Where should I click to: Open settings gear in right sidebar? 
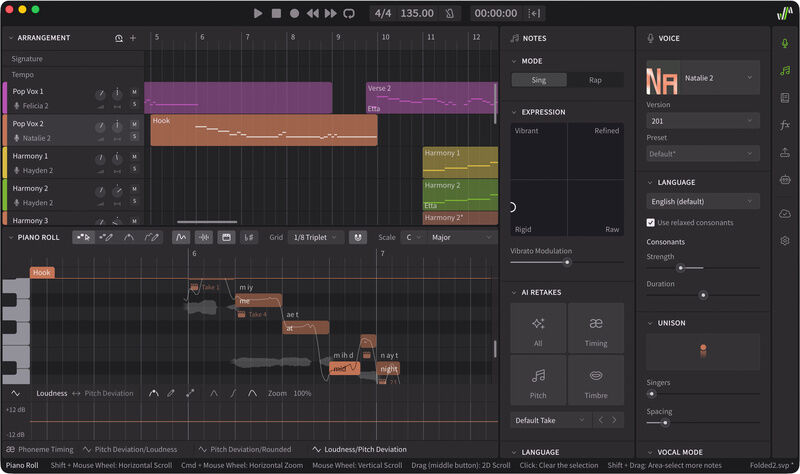pos(785,241)
